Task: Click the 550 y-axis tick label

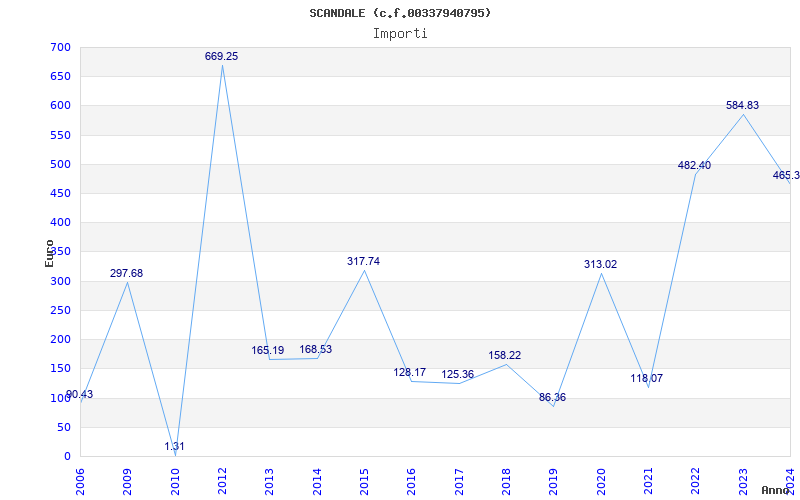Action: click(x=61, y=136)
